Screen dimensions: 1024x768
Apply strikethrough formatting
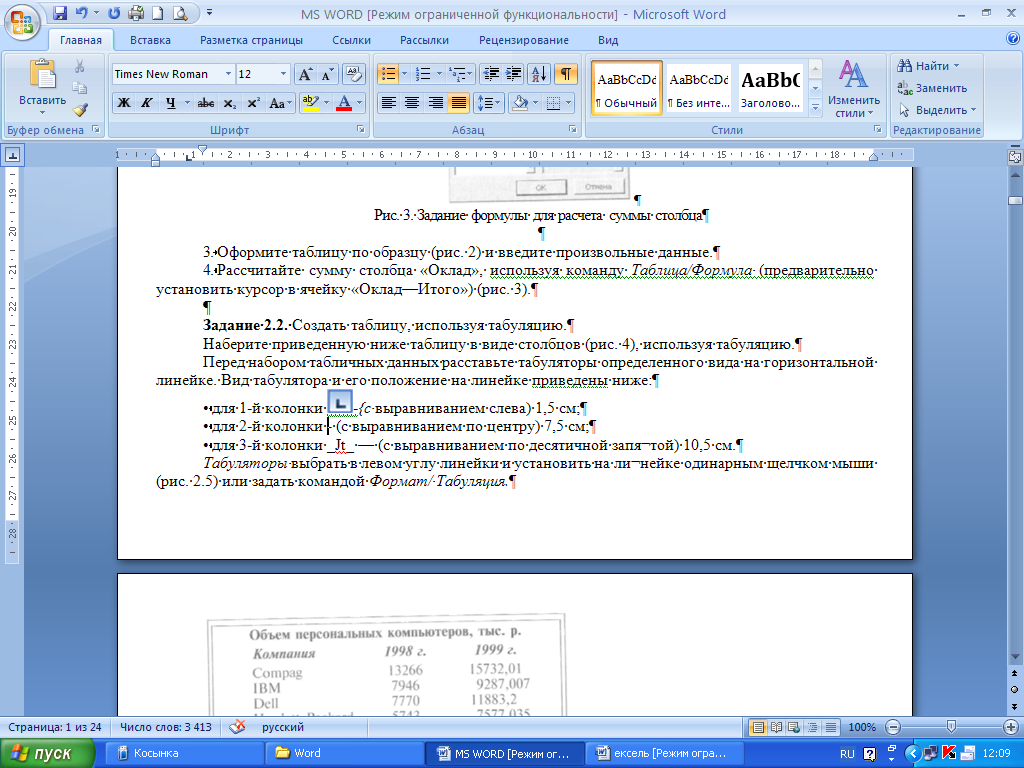click(206, 103)
